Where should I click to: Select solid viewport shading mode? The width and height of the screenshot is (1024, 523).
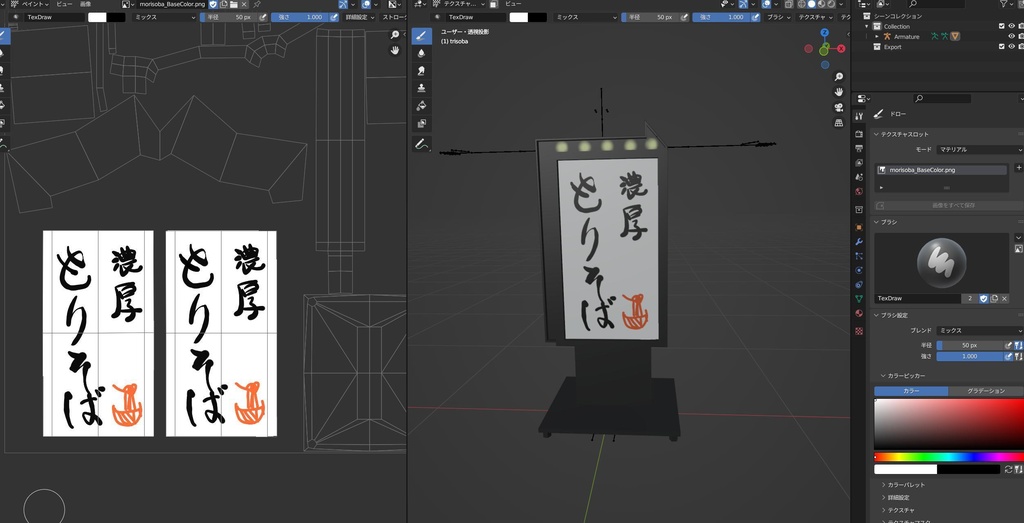click(x=812, y=4)
